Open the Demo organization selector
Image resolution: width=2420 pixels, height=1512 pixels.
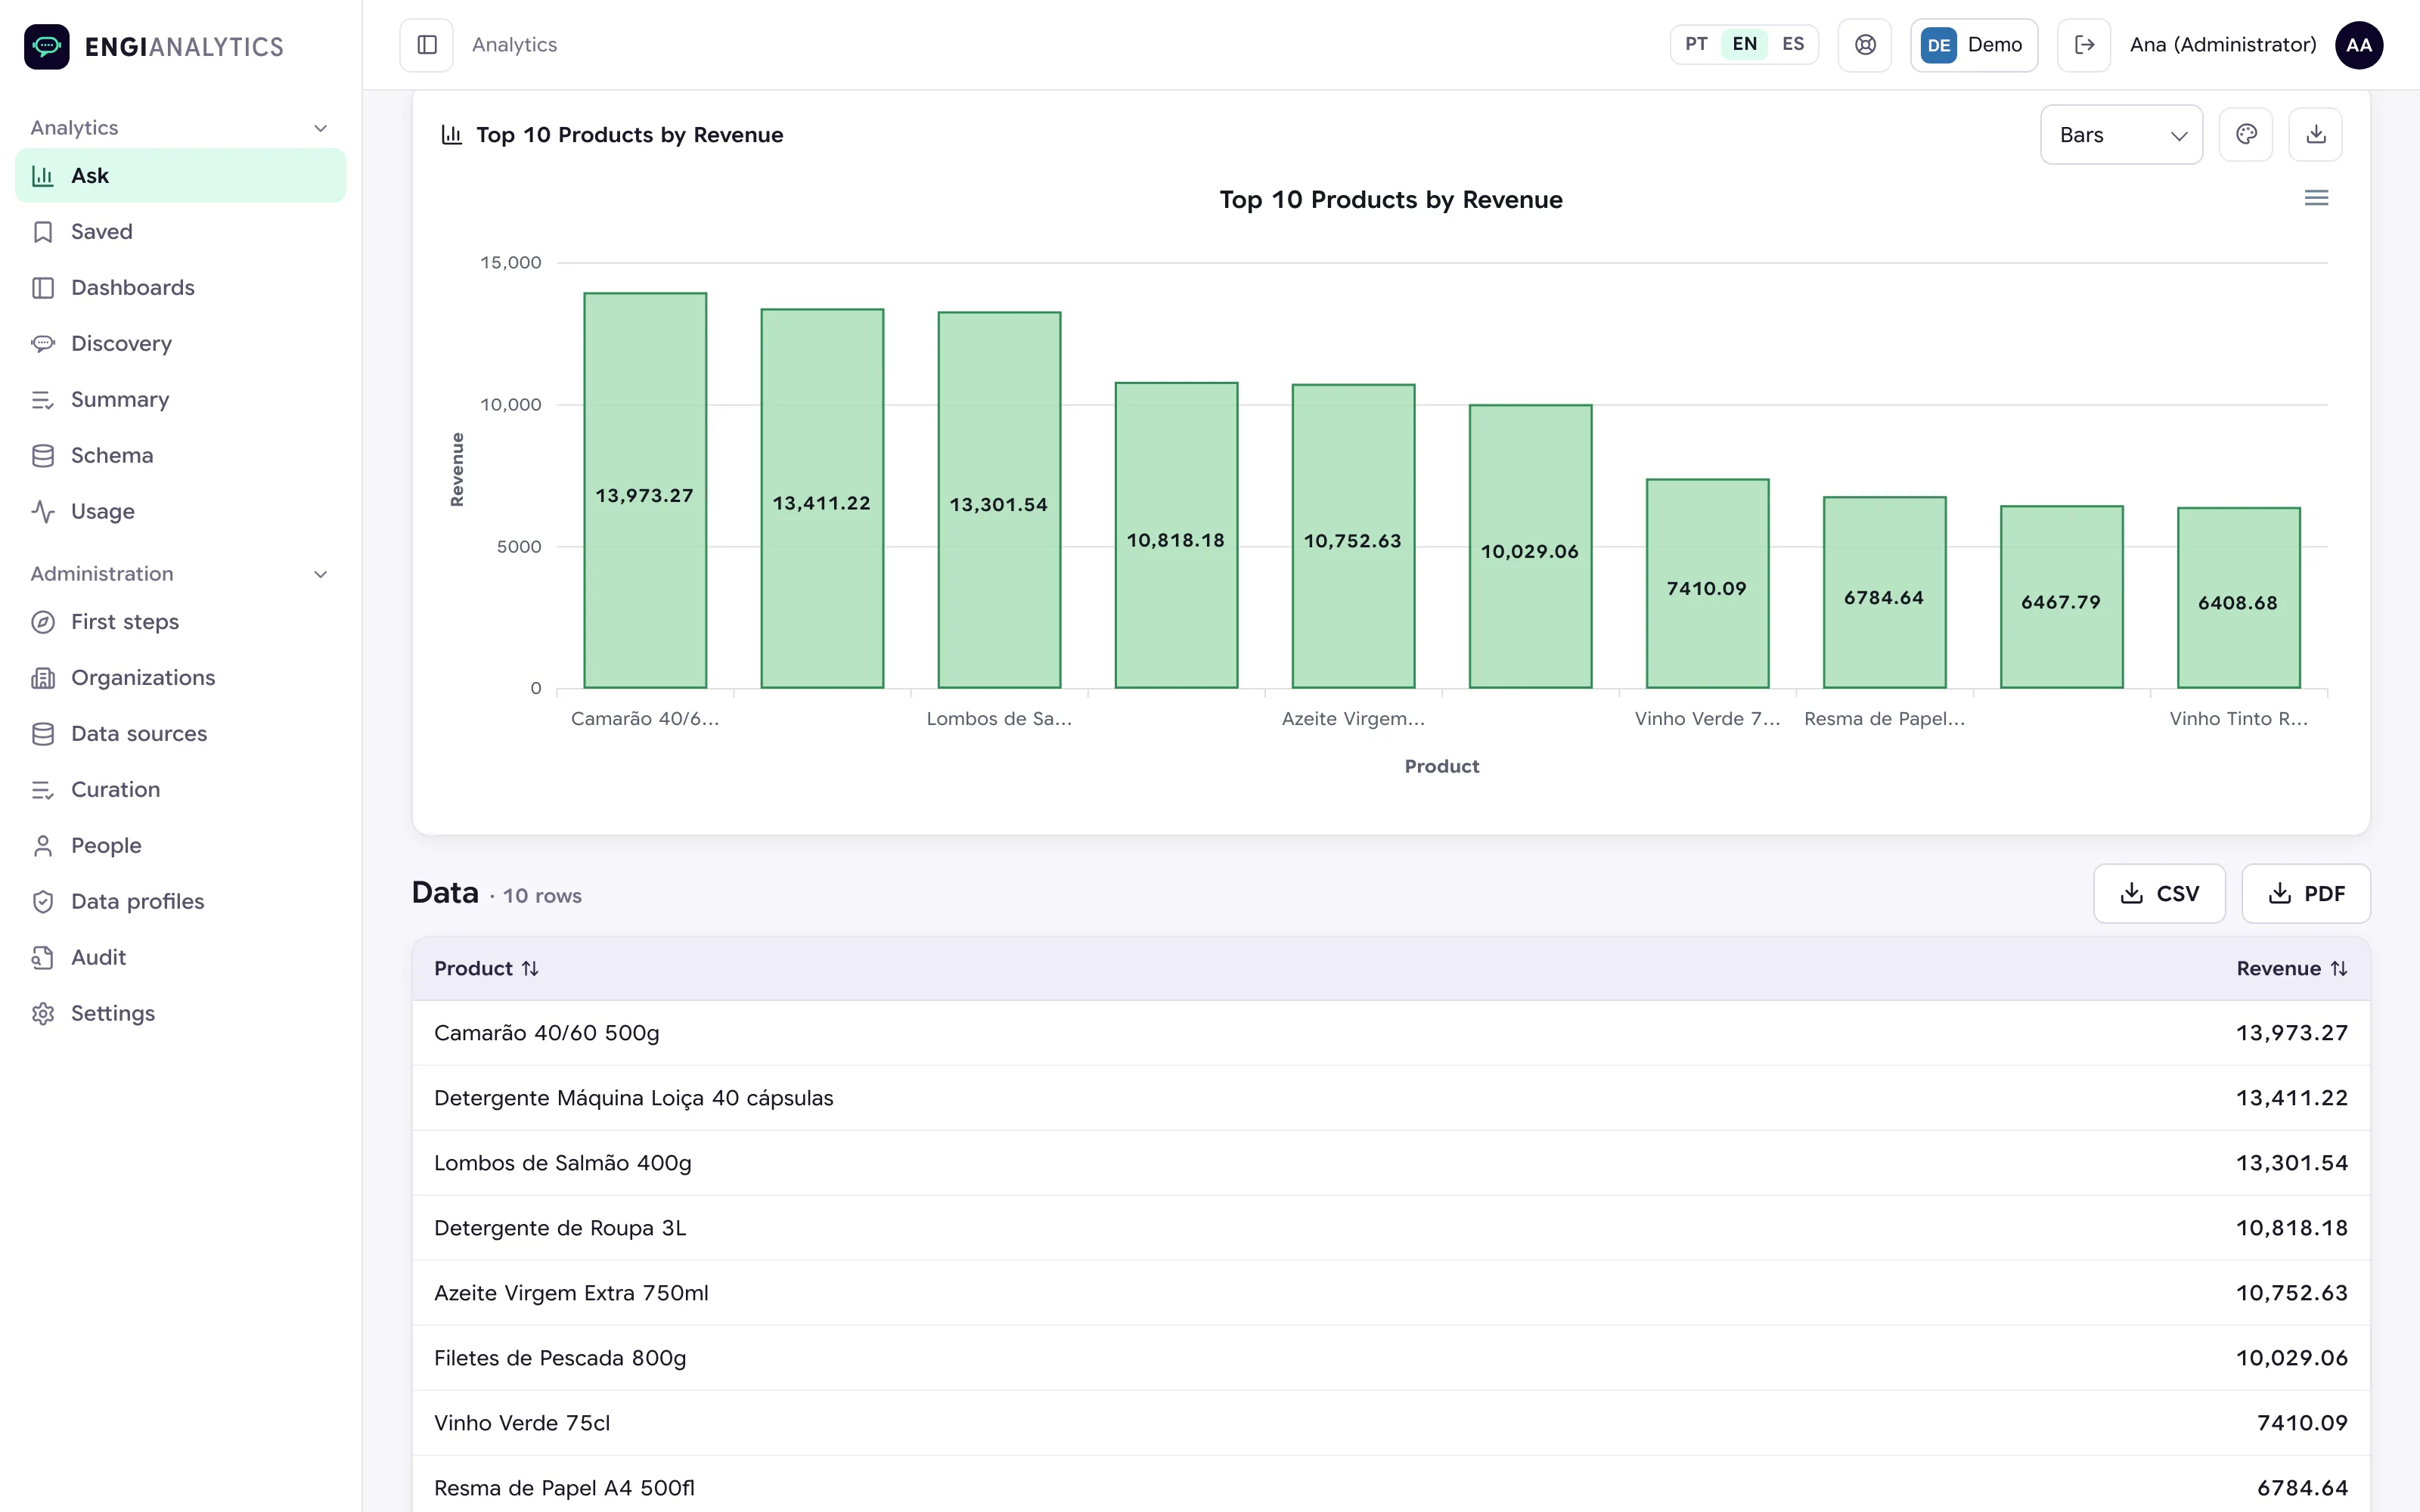[x=1974, y=45]
